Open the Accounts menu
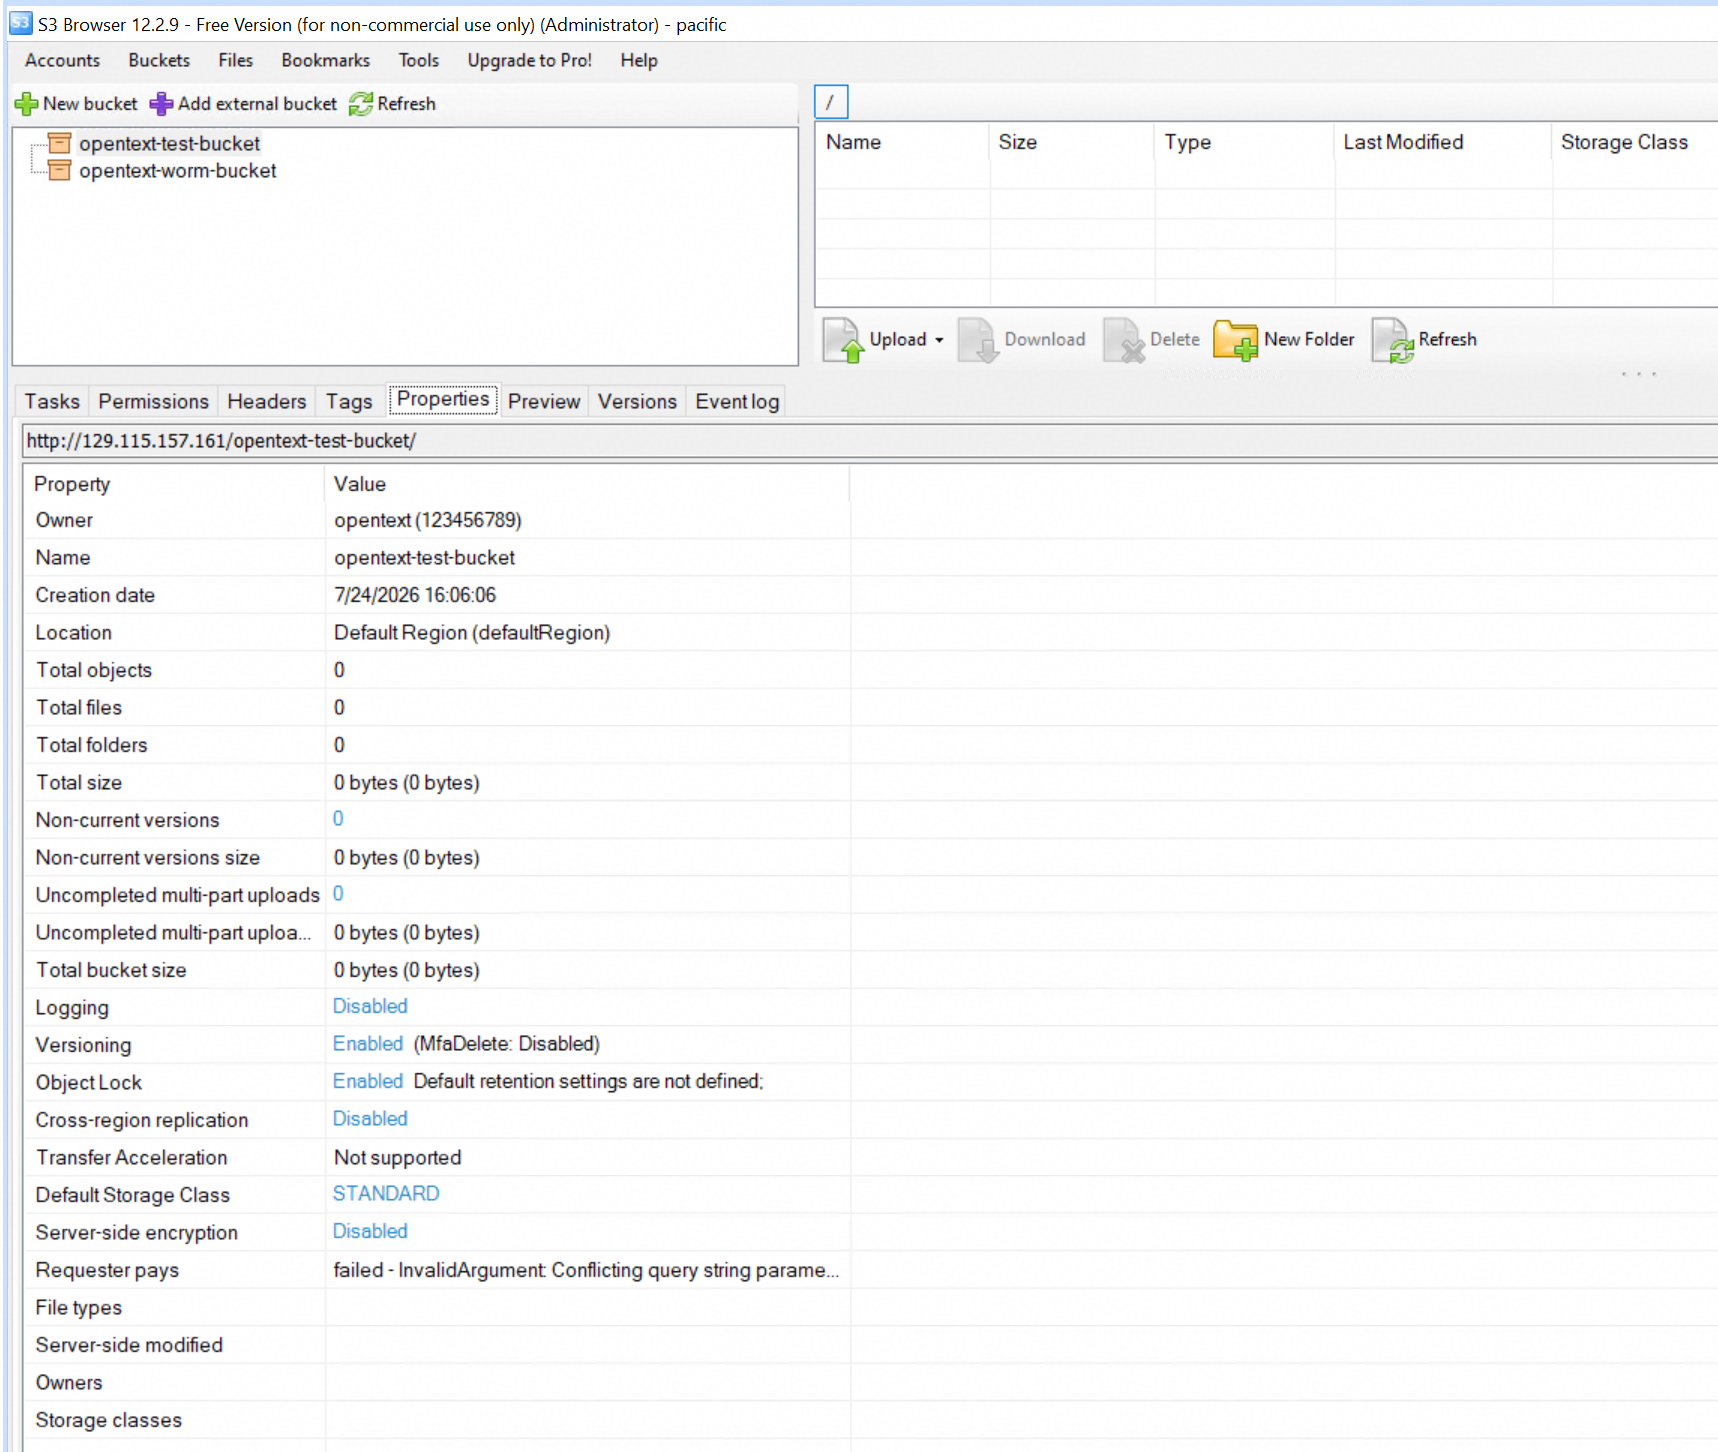 coord(62,60)
